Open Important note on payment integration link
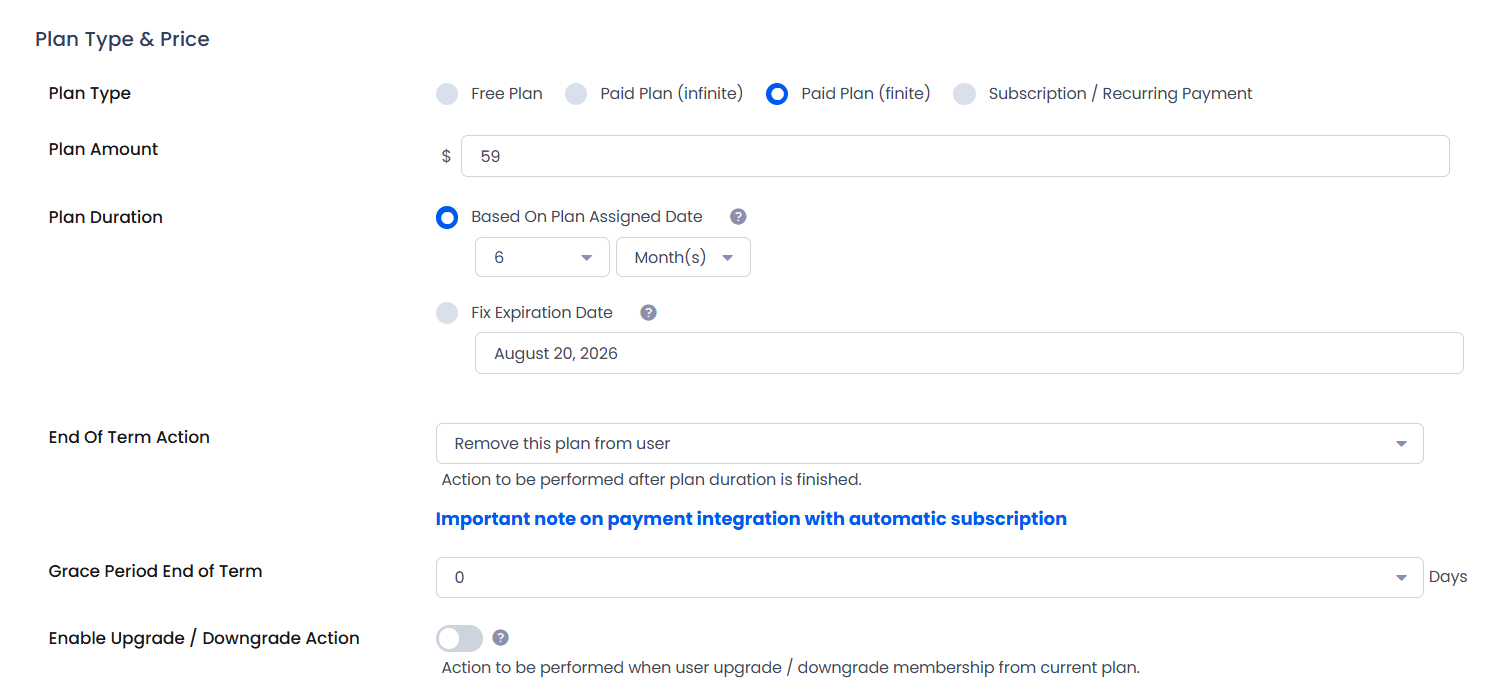The height and width of the screenshot is (693, 1492). pos(751,519)
